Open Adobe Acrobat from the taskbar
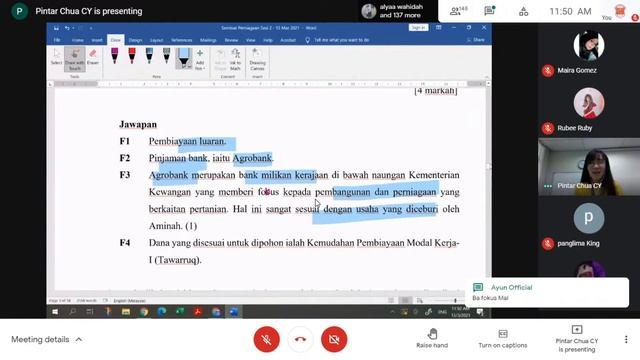The image size is (640, 360). [x=198, y=312]
